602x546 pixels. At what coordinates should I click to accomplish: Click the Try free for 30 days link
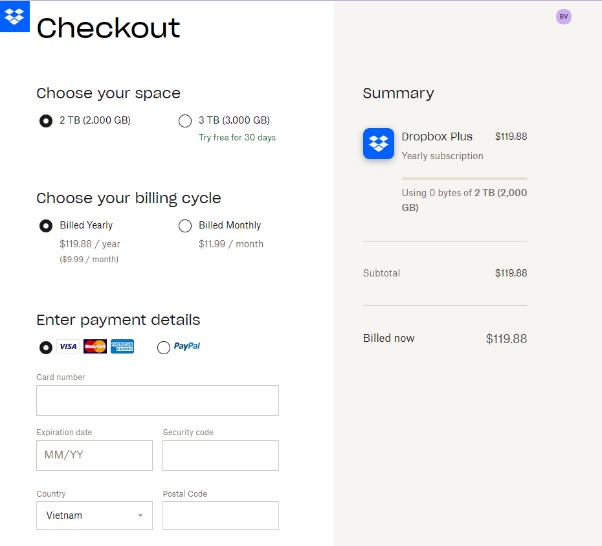click(237, 137)
